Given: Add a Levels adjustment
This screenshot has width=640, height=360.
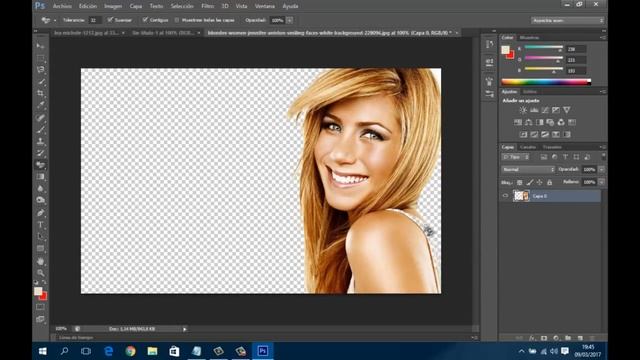Looking at the screenshot, I should (x=534, y=110).
